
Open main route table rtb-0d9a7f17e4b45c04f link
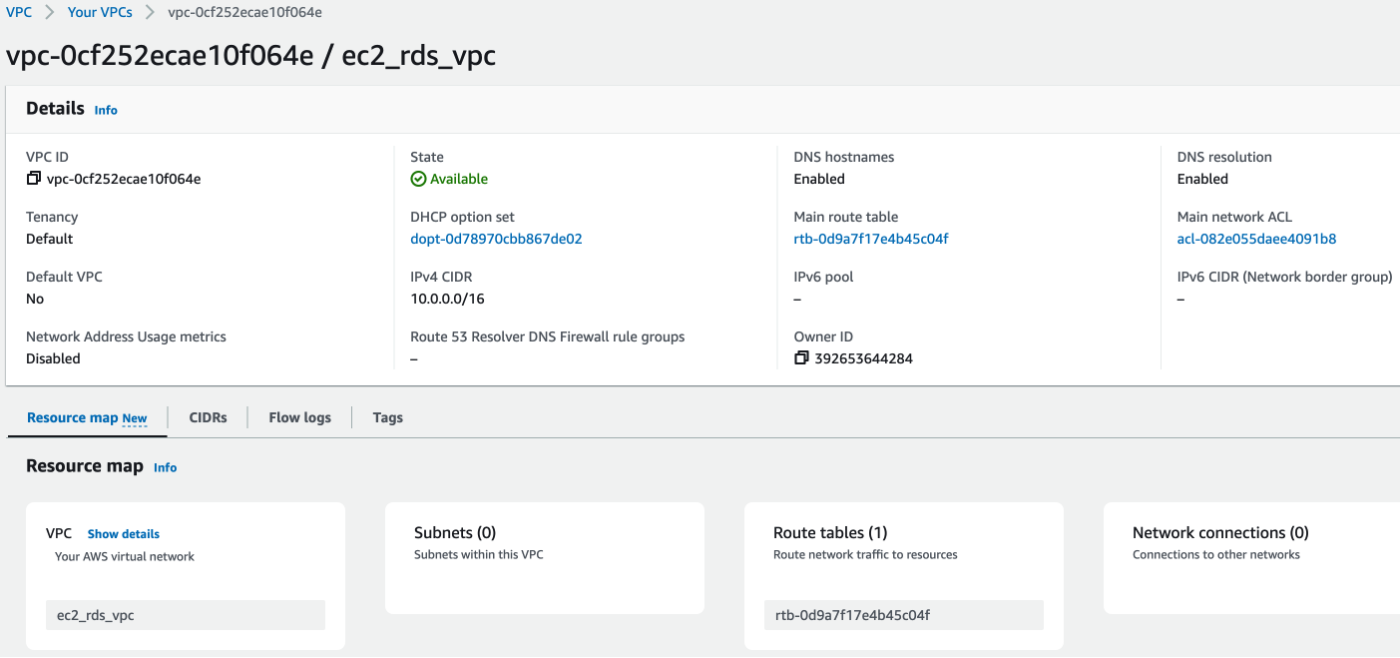pos(870,239)
